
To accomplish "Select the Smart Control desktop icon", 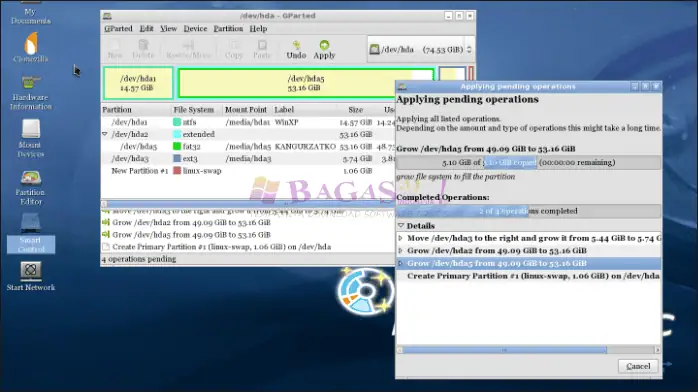I will tap(31, 234).
